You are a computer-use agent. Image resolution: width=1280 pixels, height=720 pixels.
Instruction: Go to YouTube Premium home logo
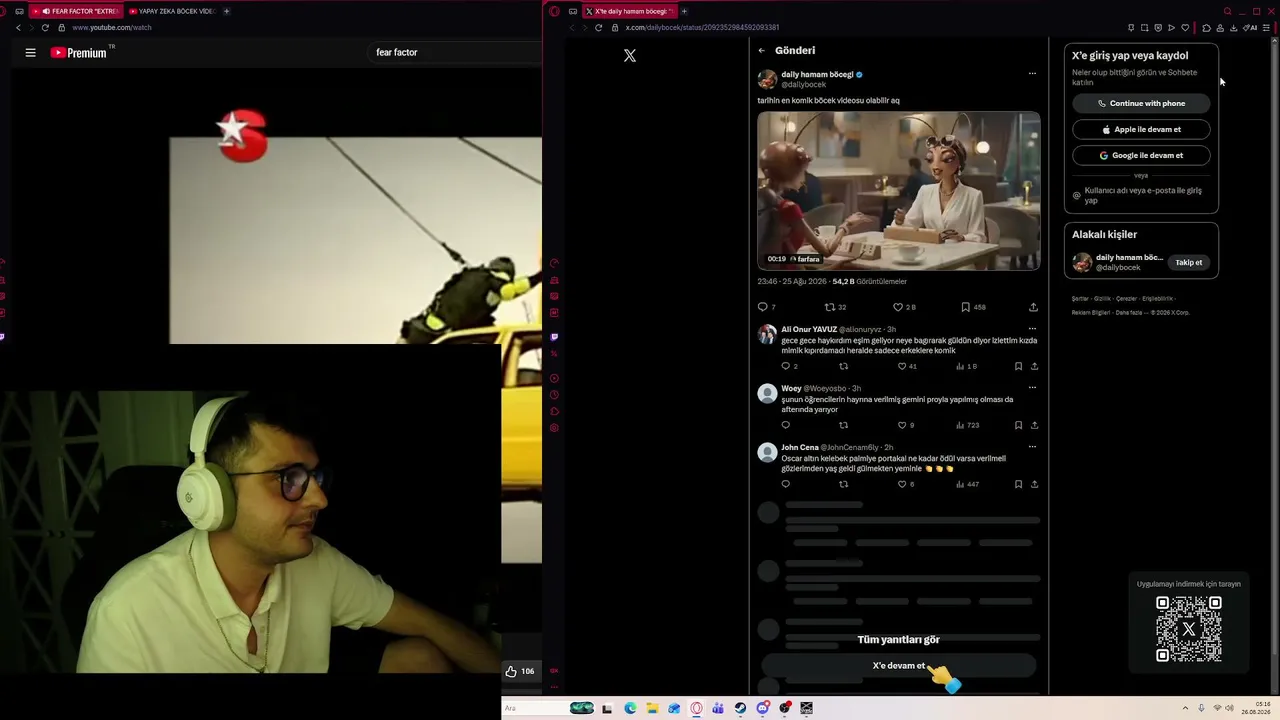coord(78,53)
